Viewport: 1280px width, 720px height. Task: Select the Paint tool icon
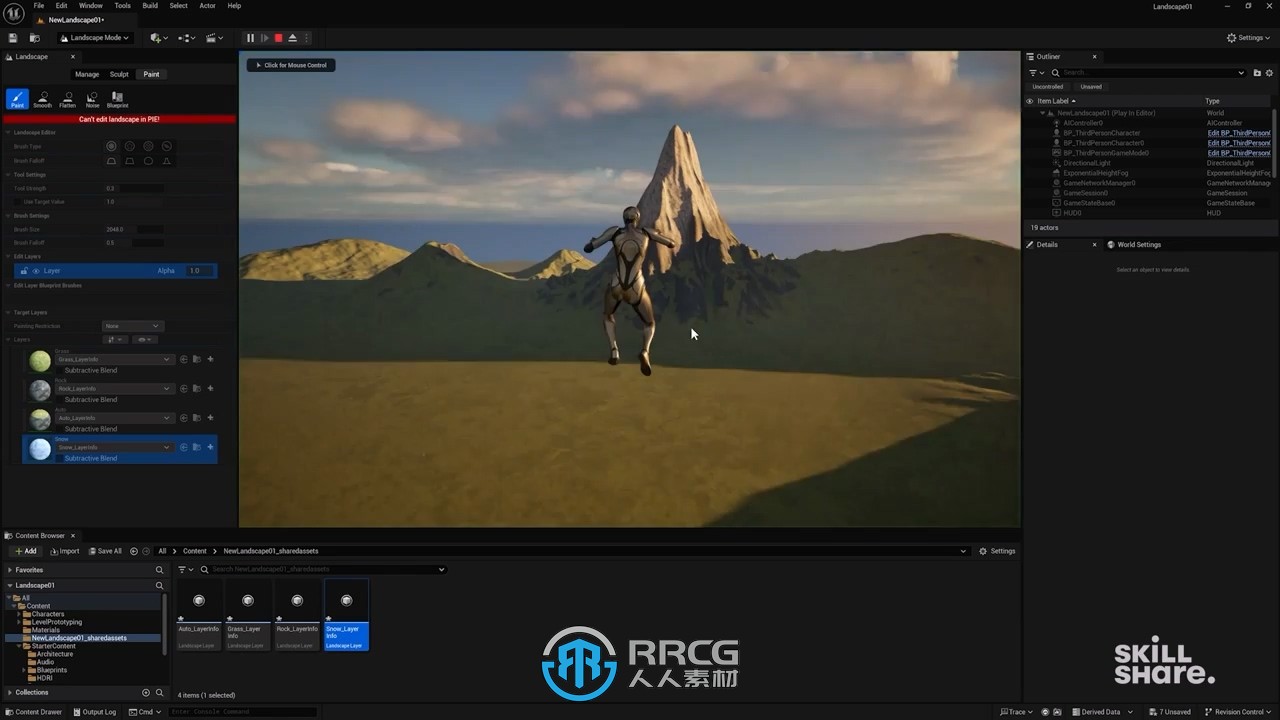17,98
